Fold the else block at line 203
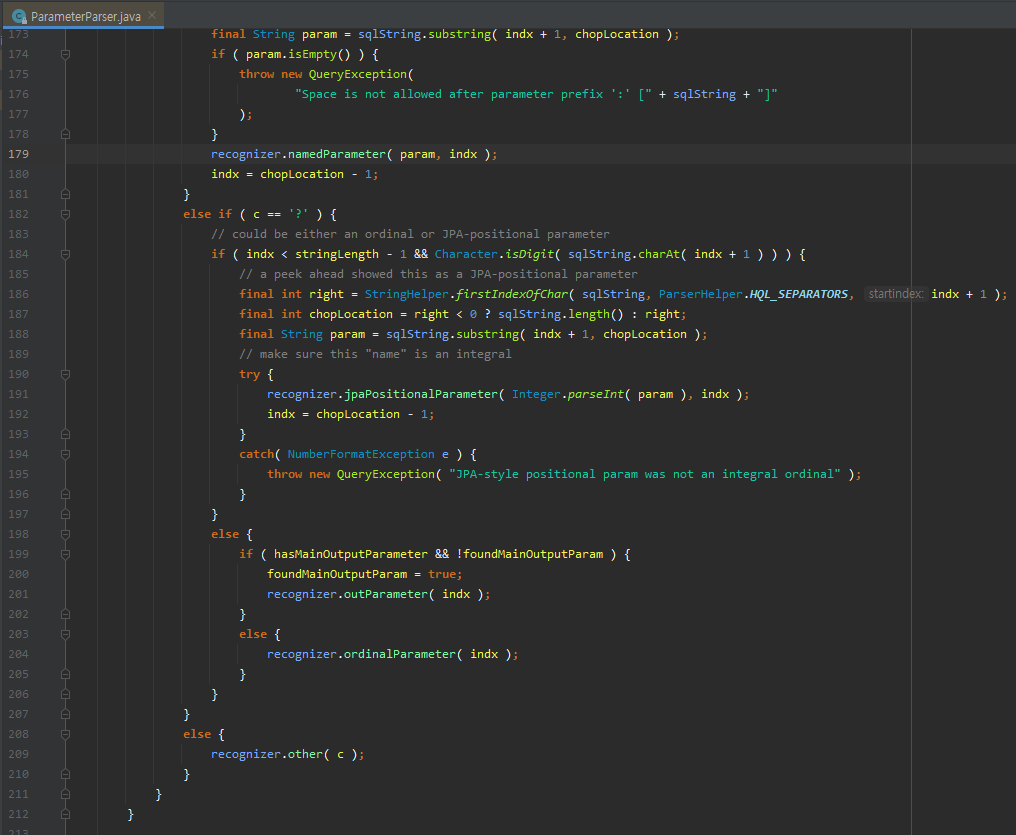 65,634
